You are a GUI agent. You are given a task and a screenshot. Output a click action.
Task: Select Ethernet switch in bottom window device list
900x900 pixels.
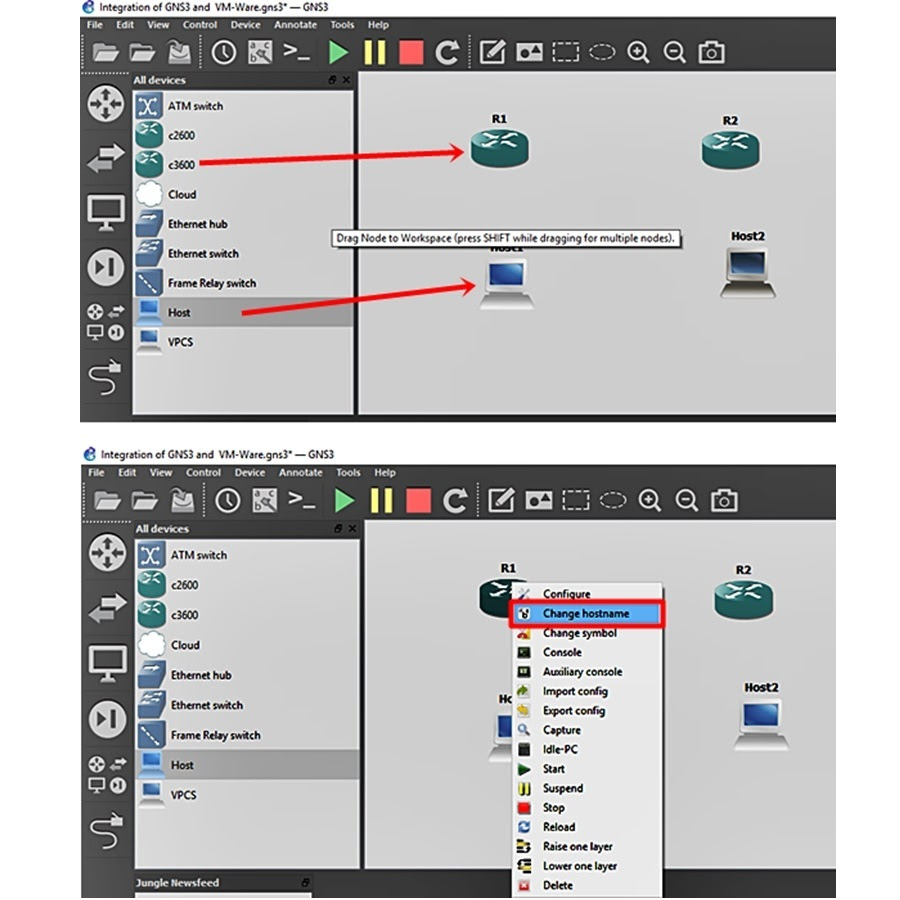247,705
